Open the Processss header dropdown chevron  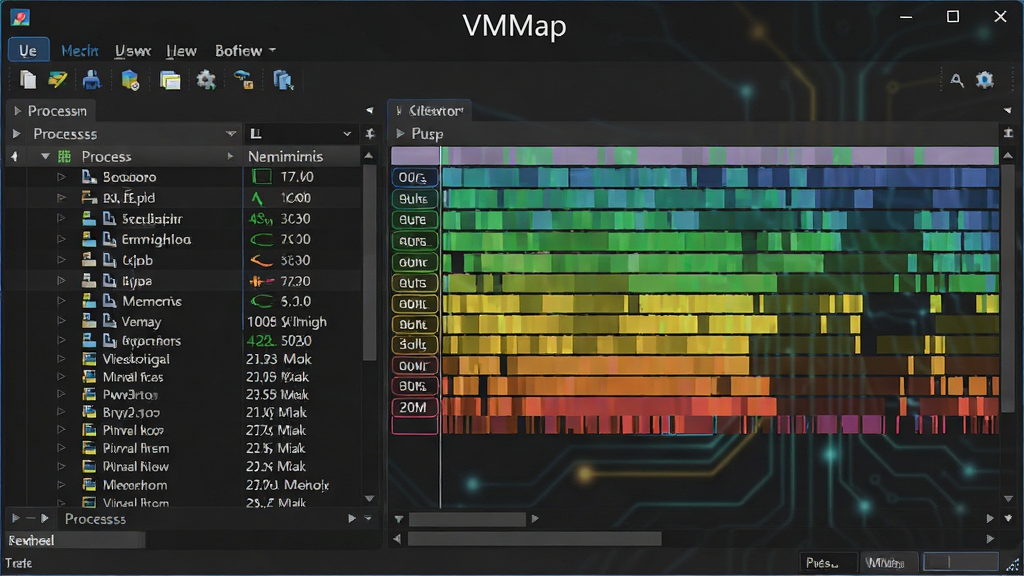point(231,134)
